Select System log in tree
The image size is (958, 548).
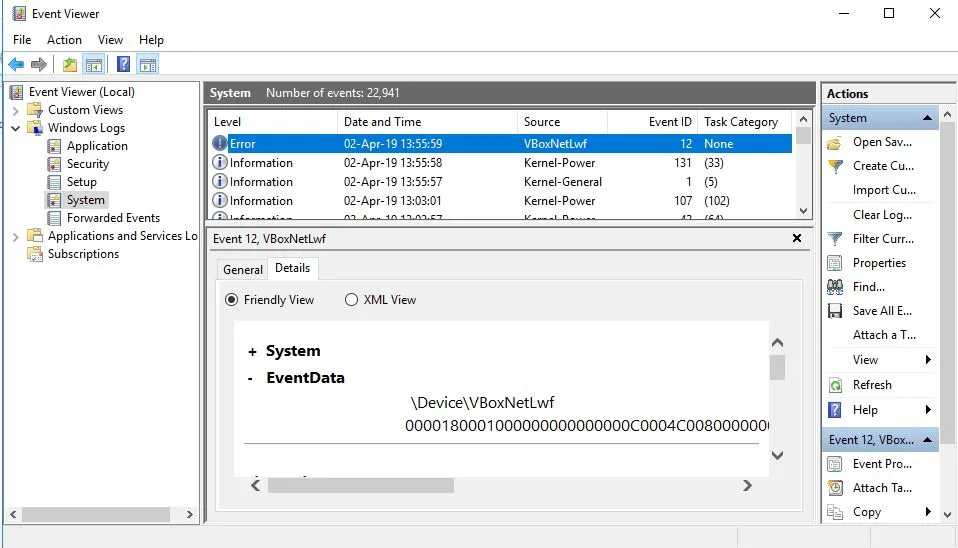[85, 200]
